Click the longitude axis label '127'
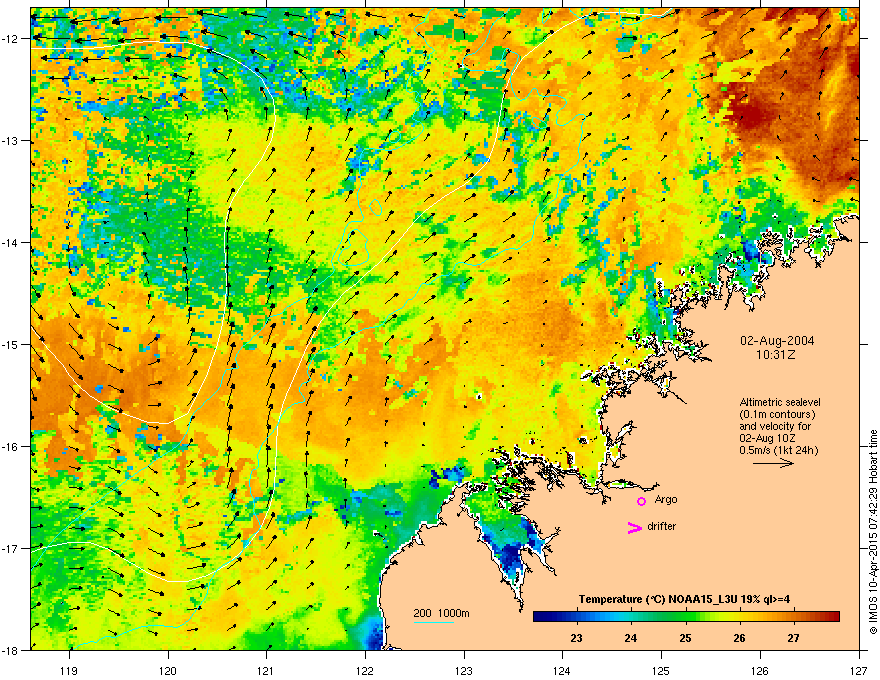Screen dimensions: 880x680 point(859,670)
